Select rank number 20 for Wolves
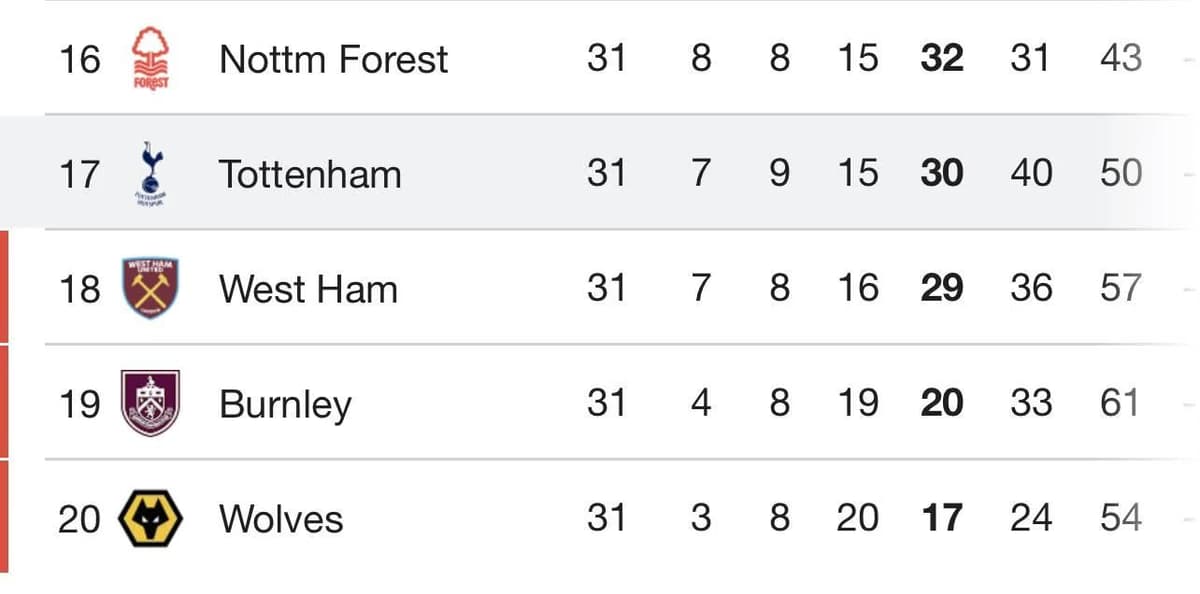Screen dimensions: 1200x594 (x=79, y=519)
